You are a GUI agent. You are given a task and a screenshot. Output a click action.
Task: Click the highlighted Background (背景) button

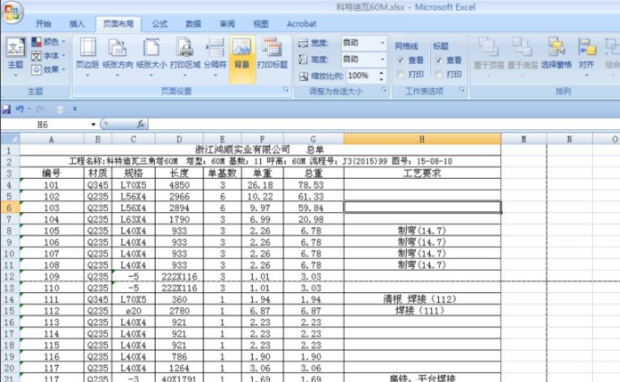(242, 59)
